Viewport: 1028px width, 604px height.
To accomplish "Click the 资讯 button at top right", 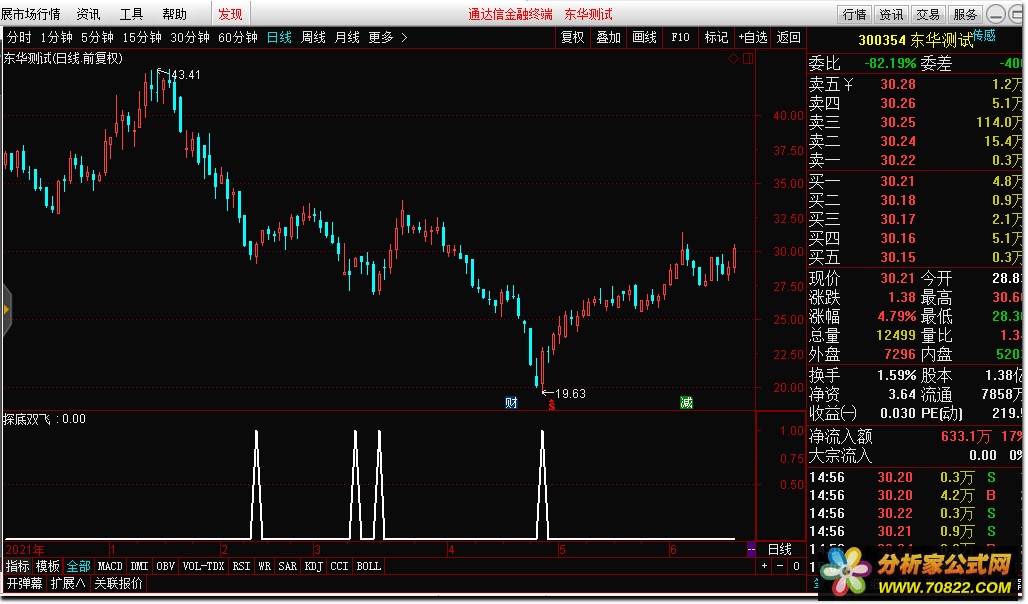I will (x=891, y=14).
